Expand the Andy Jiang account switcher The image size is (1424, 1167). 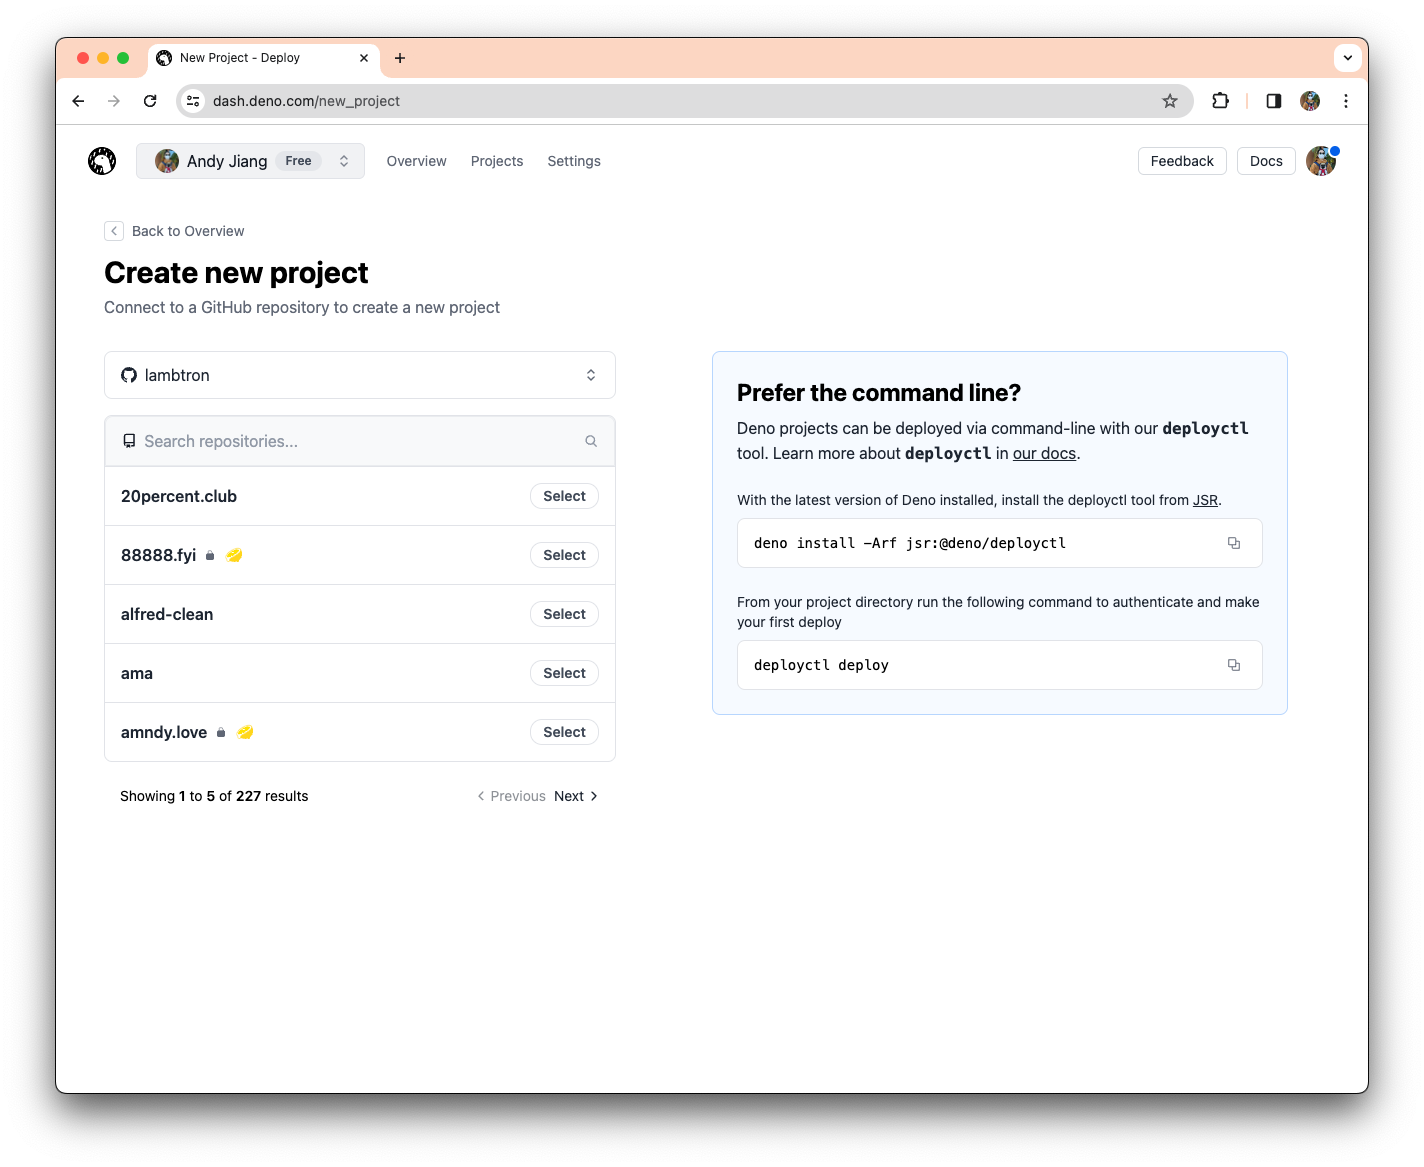pos(343,160)
